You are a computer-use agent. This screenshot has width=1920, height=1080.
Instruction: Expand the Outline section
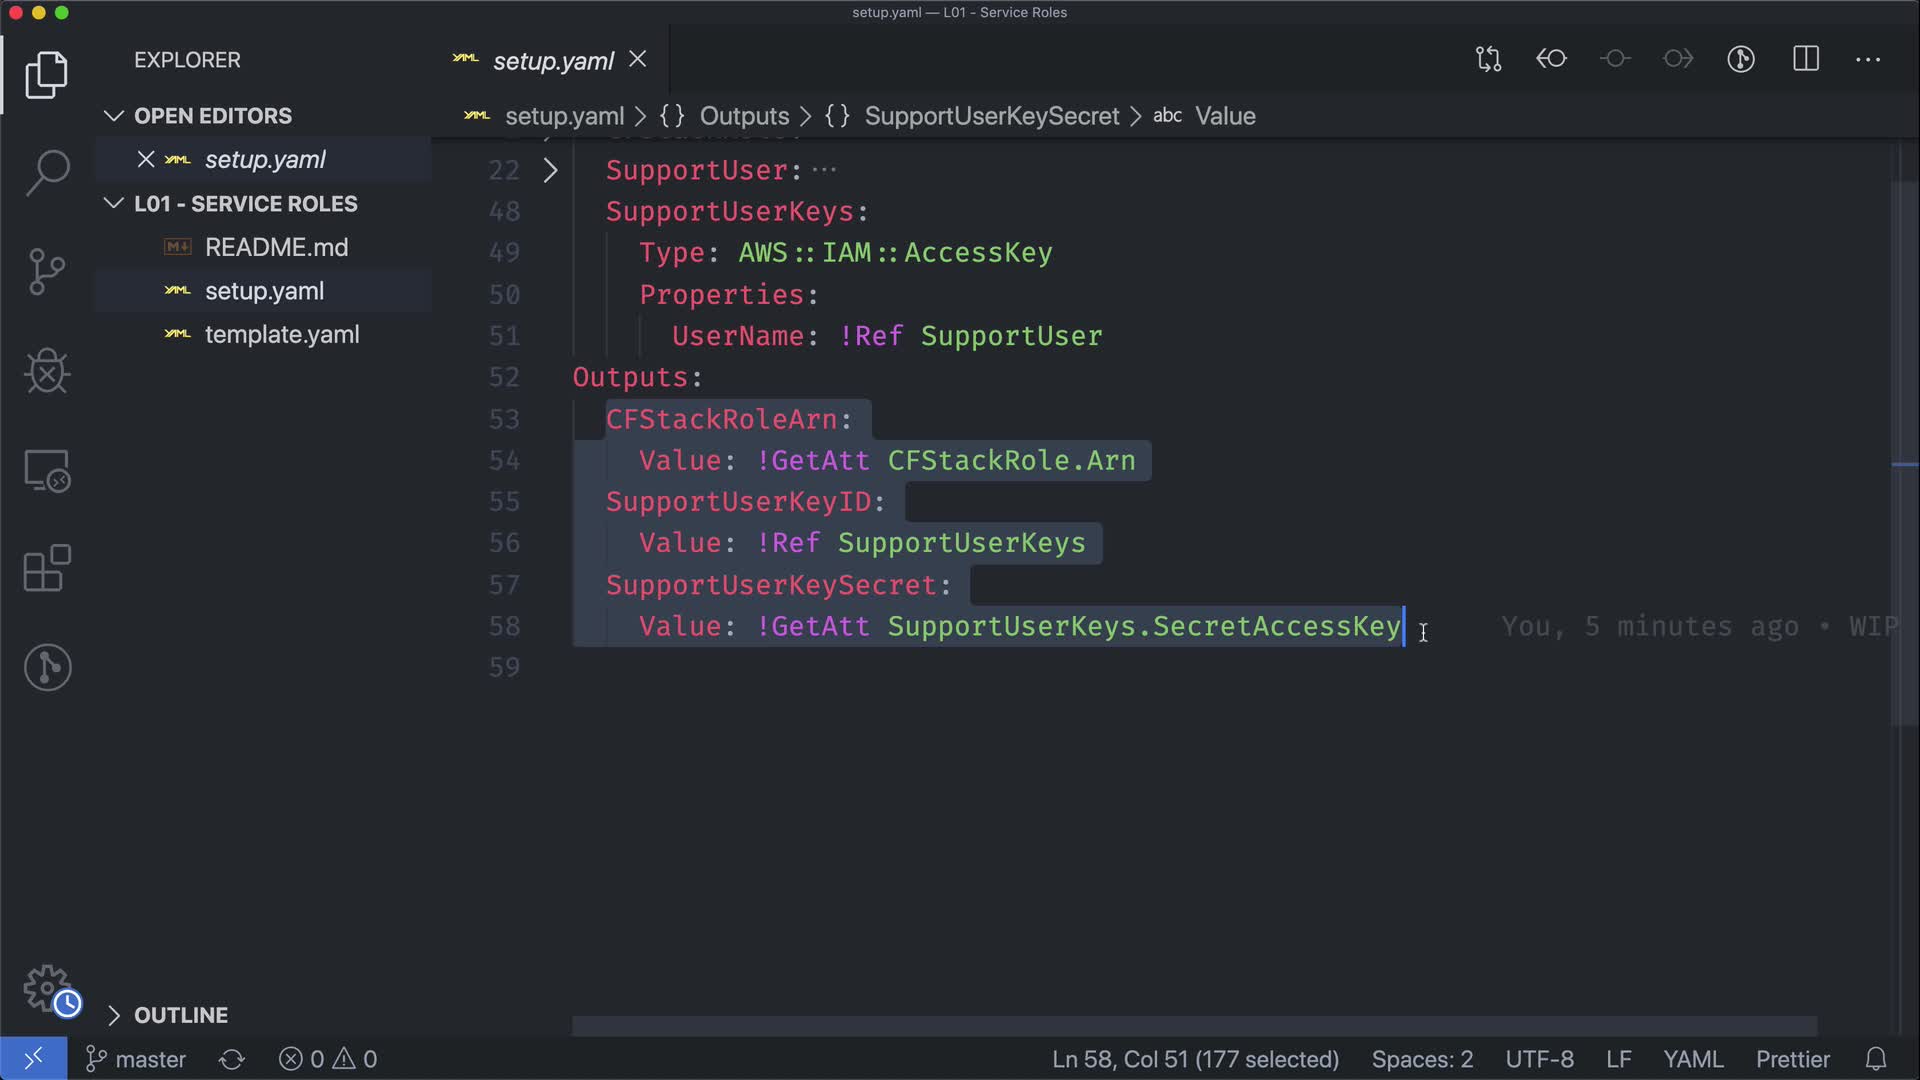click(x=114, y=1015)
